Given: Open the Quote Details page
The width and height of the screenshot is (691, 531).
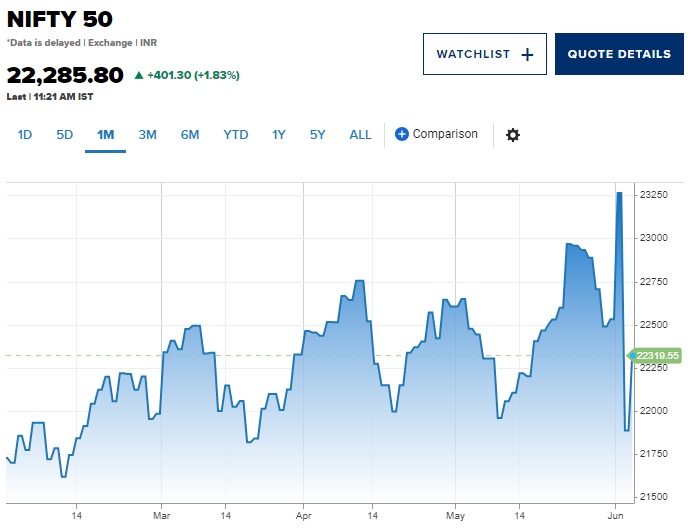Looking at the screenshot, I should pyautogui.click(x=619, y=55).
